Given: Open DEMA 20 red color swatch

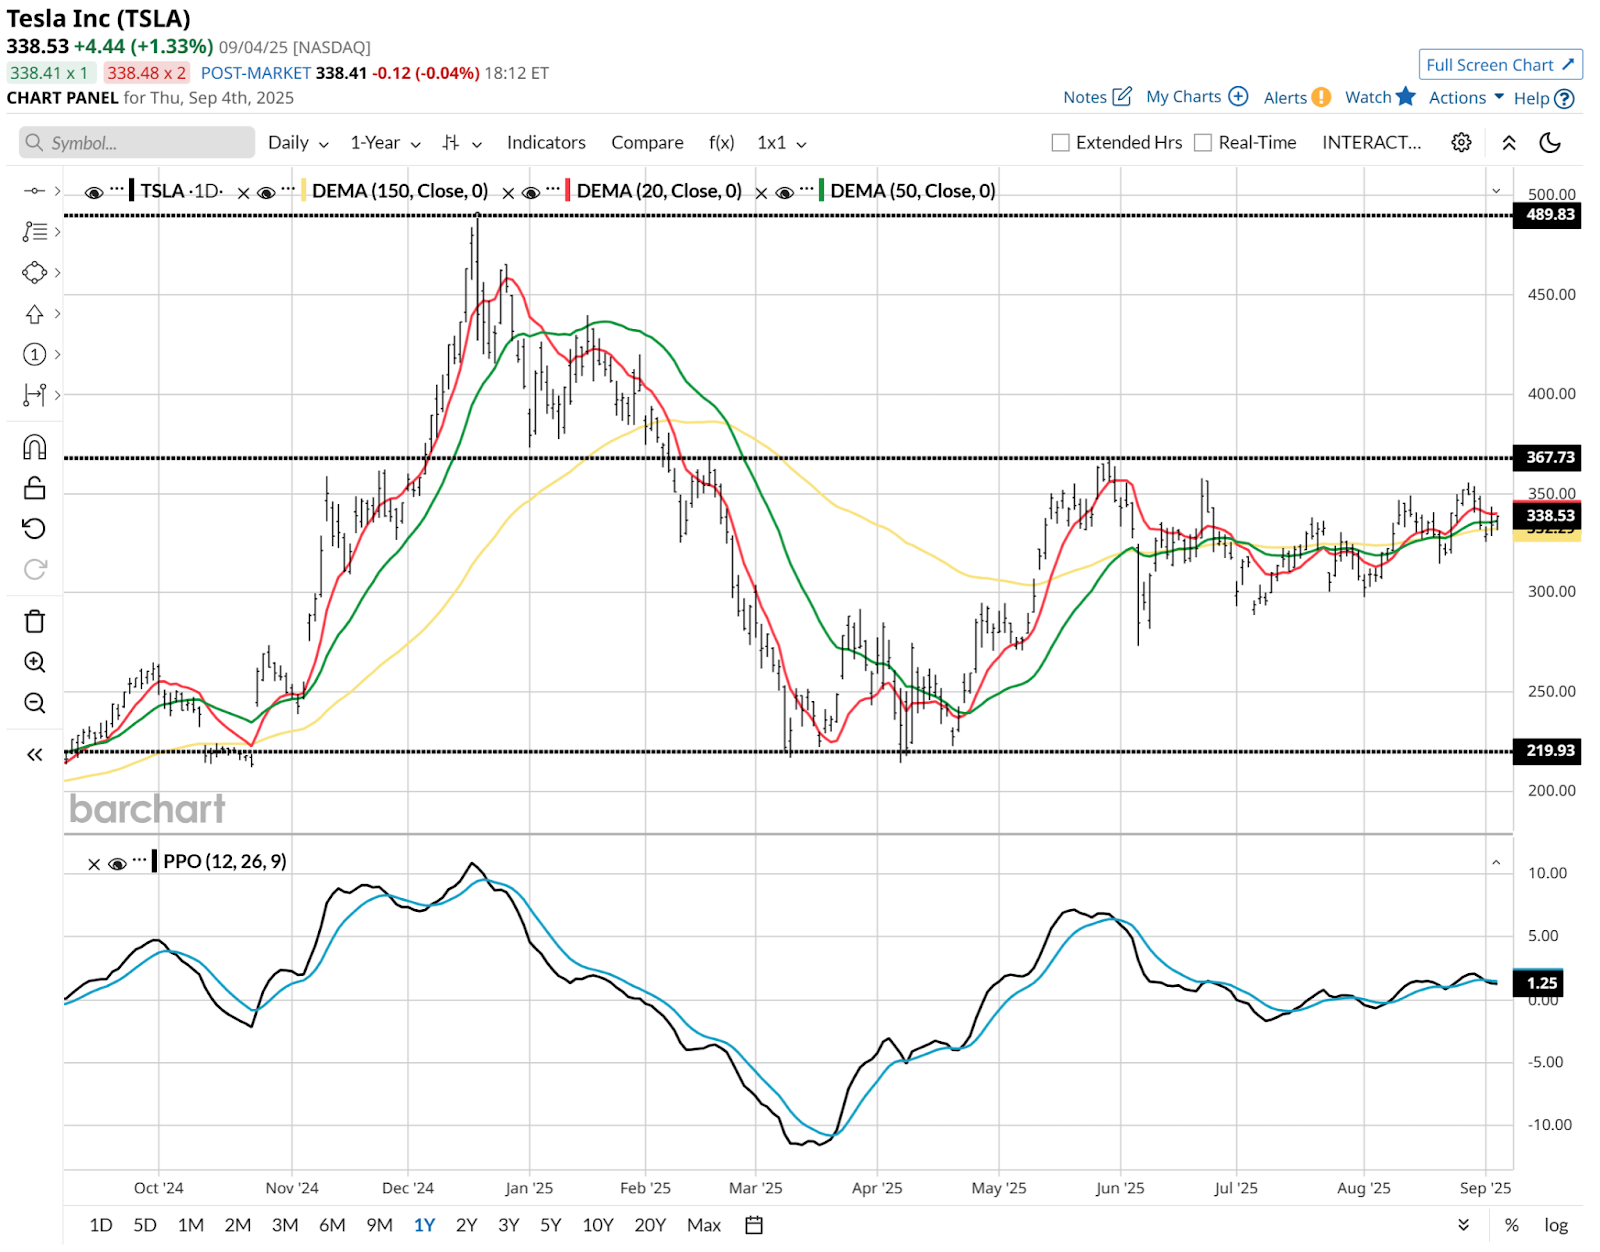Looking at the screenshot, I should tap(568, 191).
